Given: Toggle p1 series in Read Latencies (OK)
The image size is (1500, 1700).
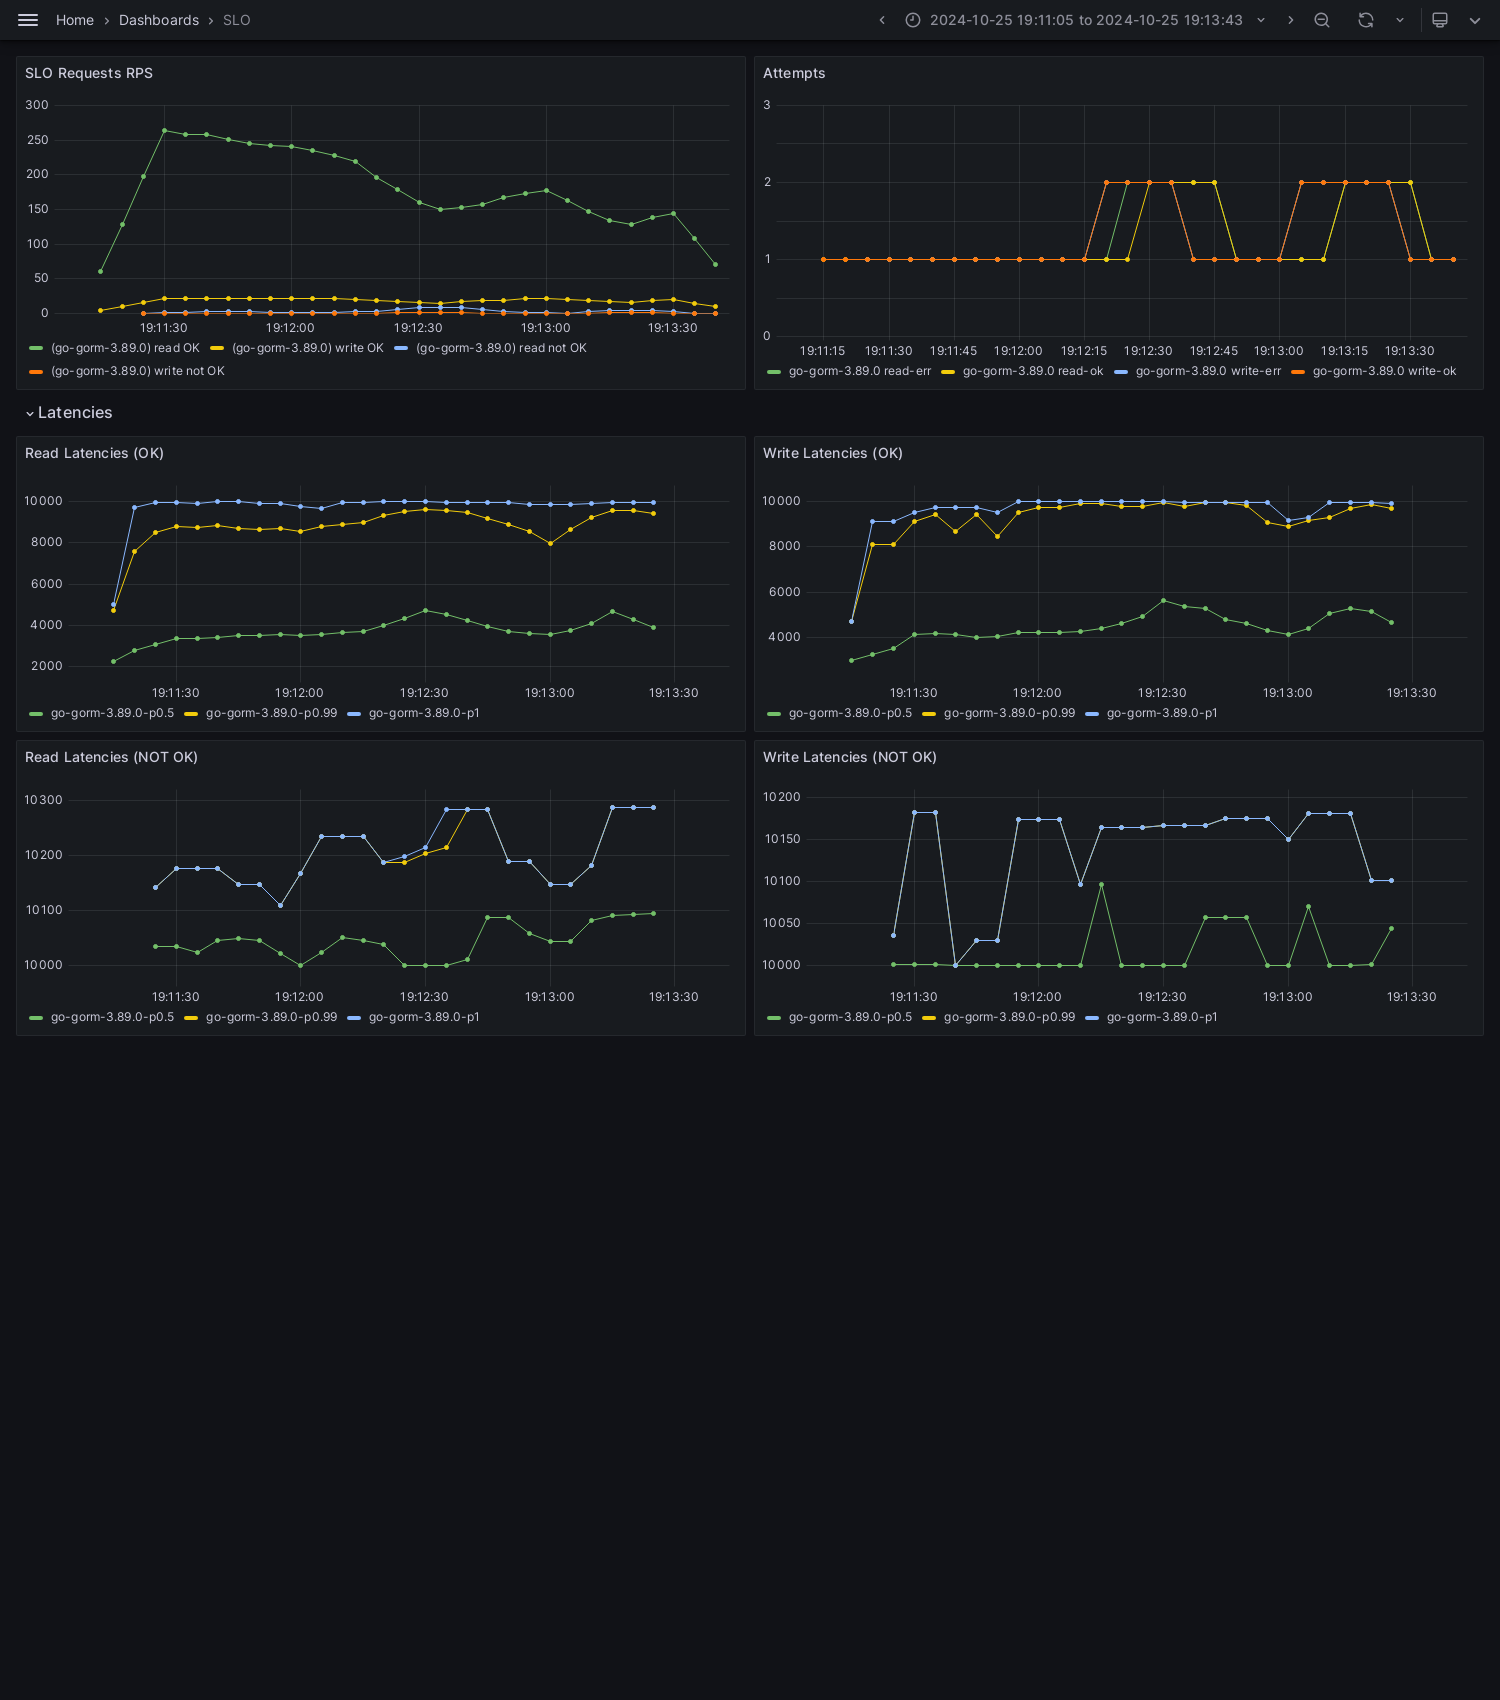Looking at the screenshot, I should click(424, 713).
